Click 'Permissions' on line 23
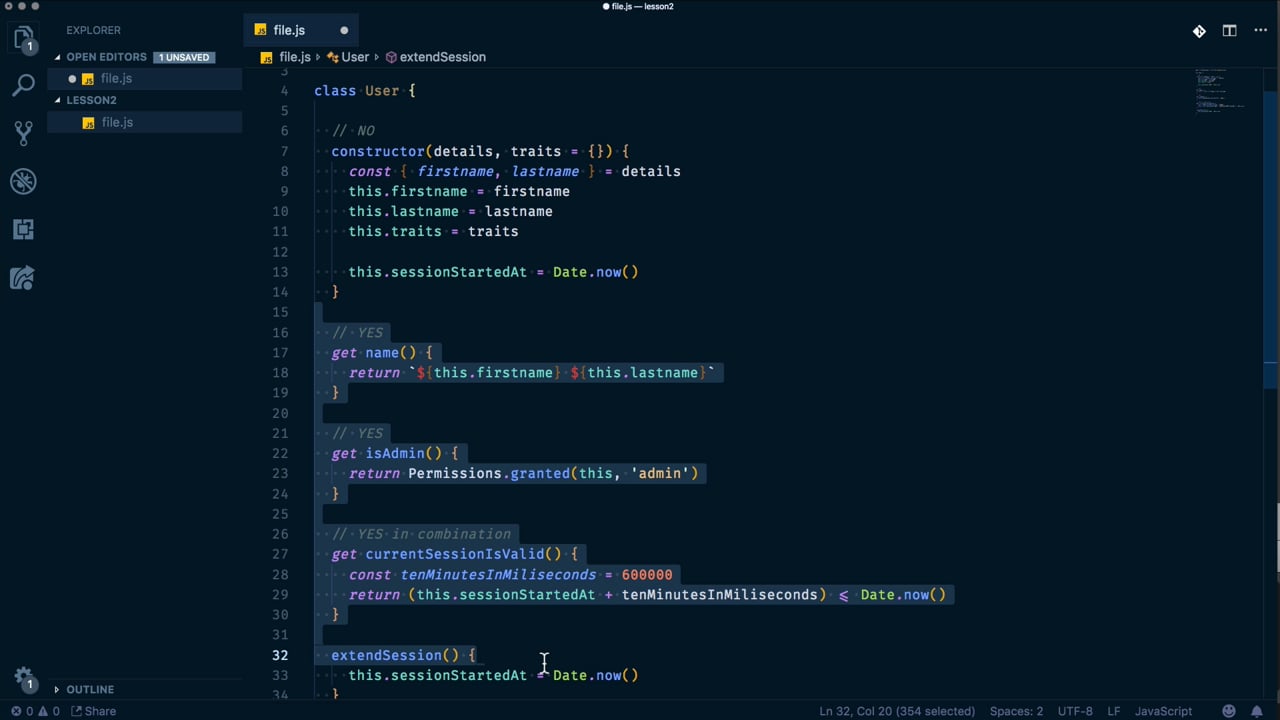 (x=455, y=473)
